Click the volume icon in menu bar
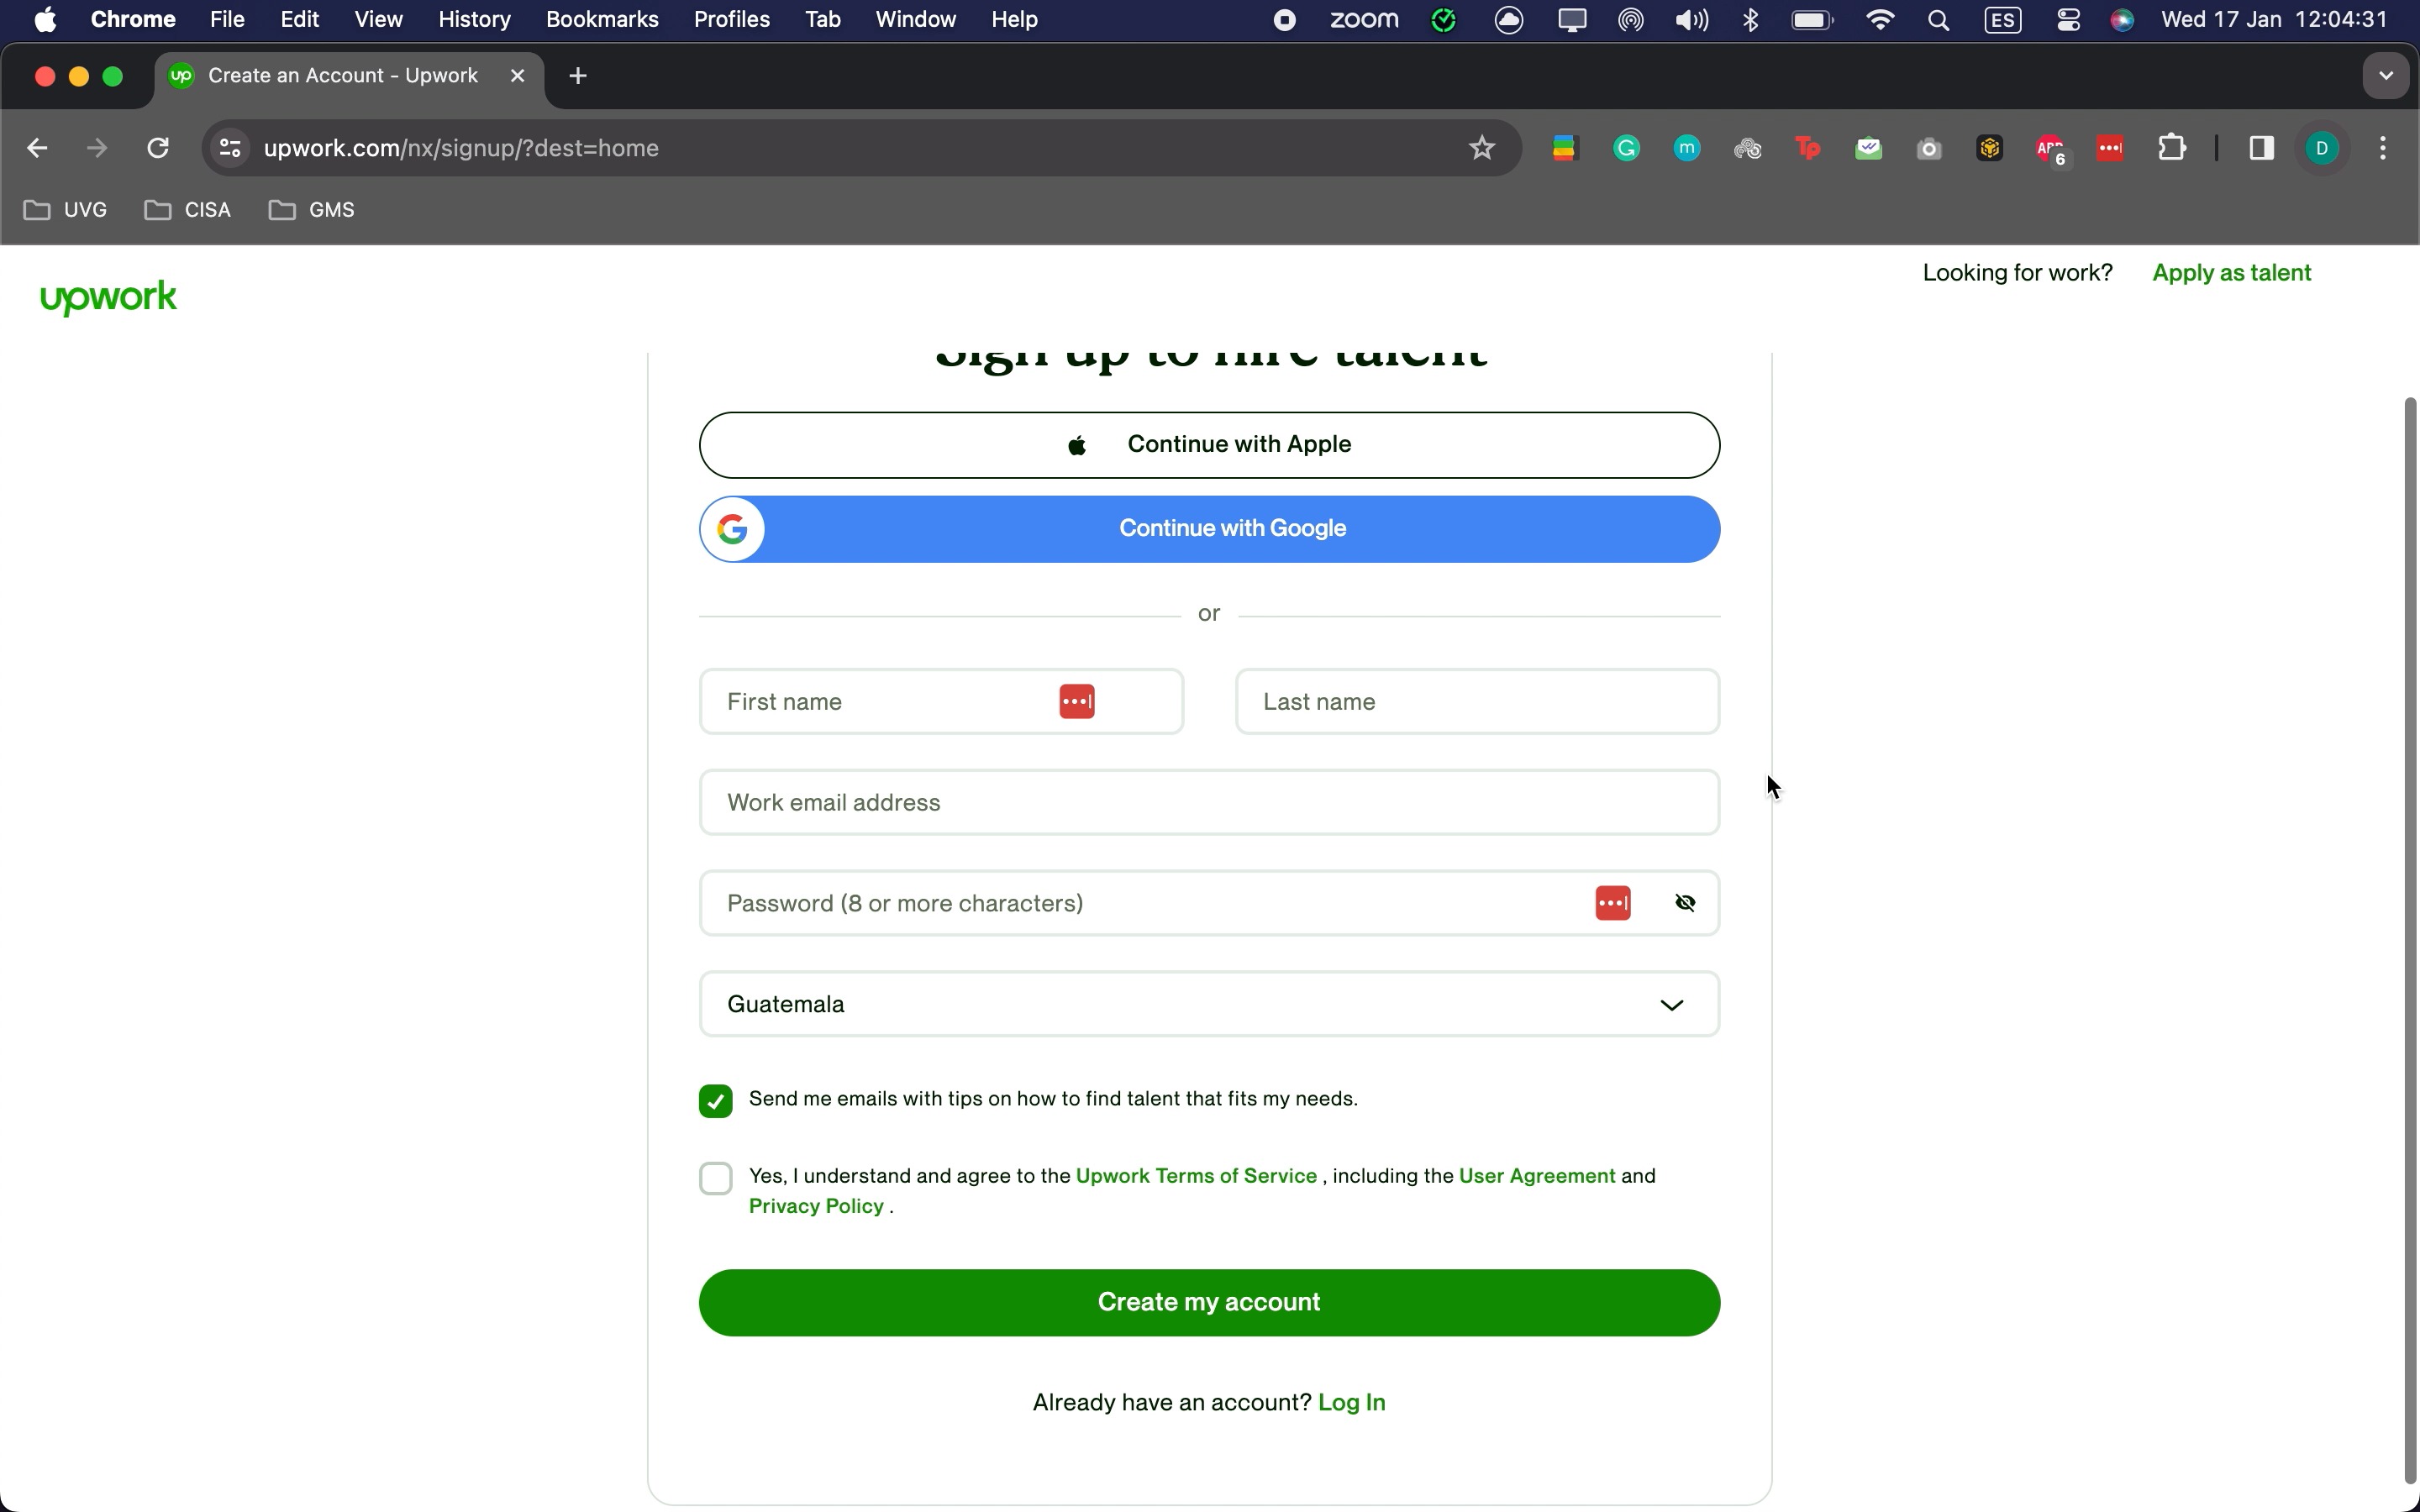Viewport: 2420px width, 1512px height. pyautogui.click(x=1691, y=20)
